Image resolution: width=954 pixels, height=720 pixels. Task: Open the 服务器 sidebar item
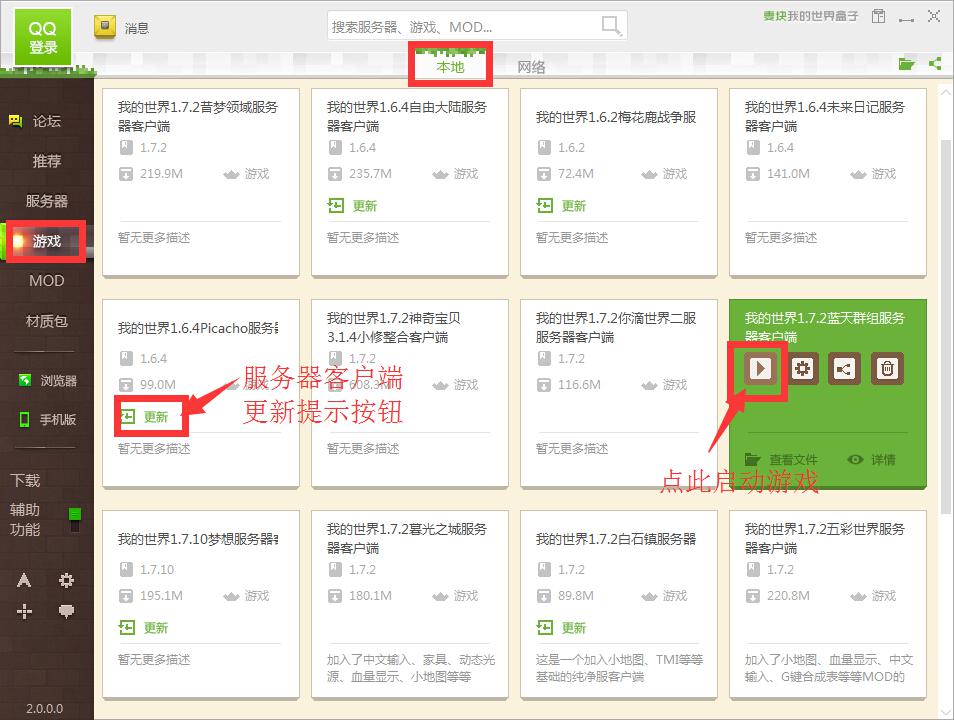click(47, 201)
